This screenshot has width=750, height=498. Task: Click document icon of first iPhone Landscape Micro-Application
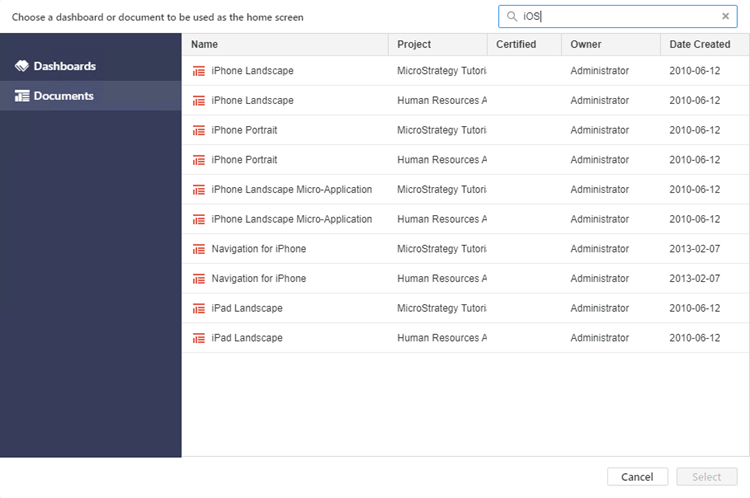(199, 190)
